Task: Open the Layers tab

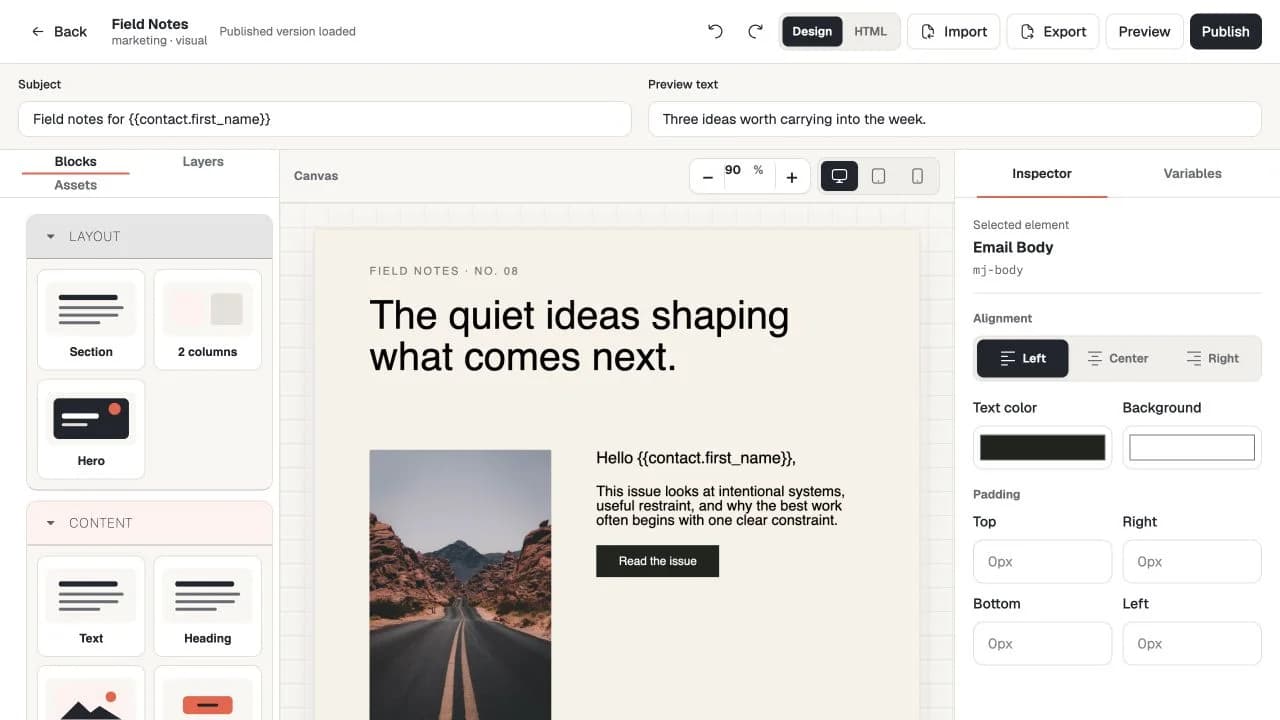Action: click(203, 161)
